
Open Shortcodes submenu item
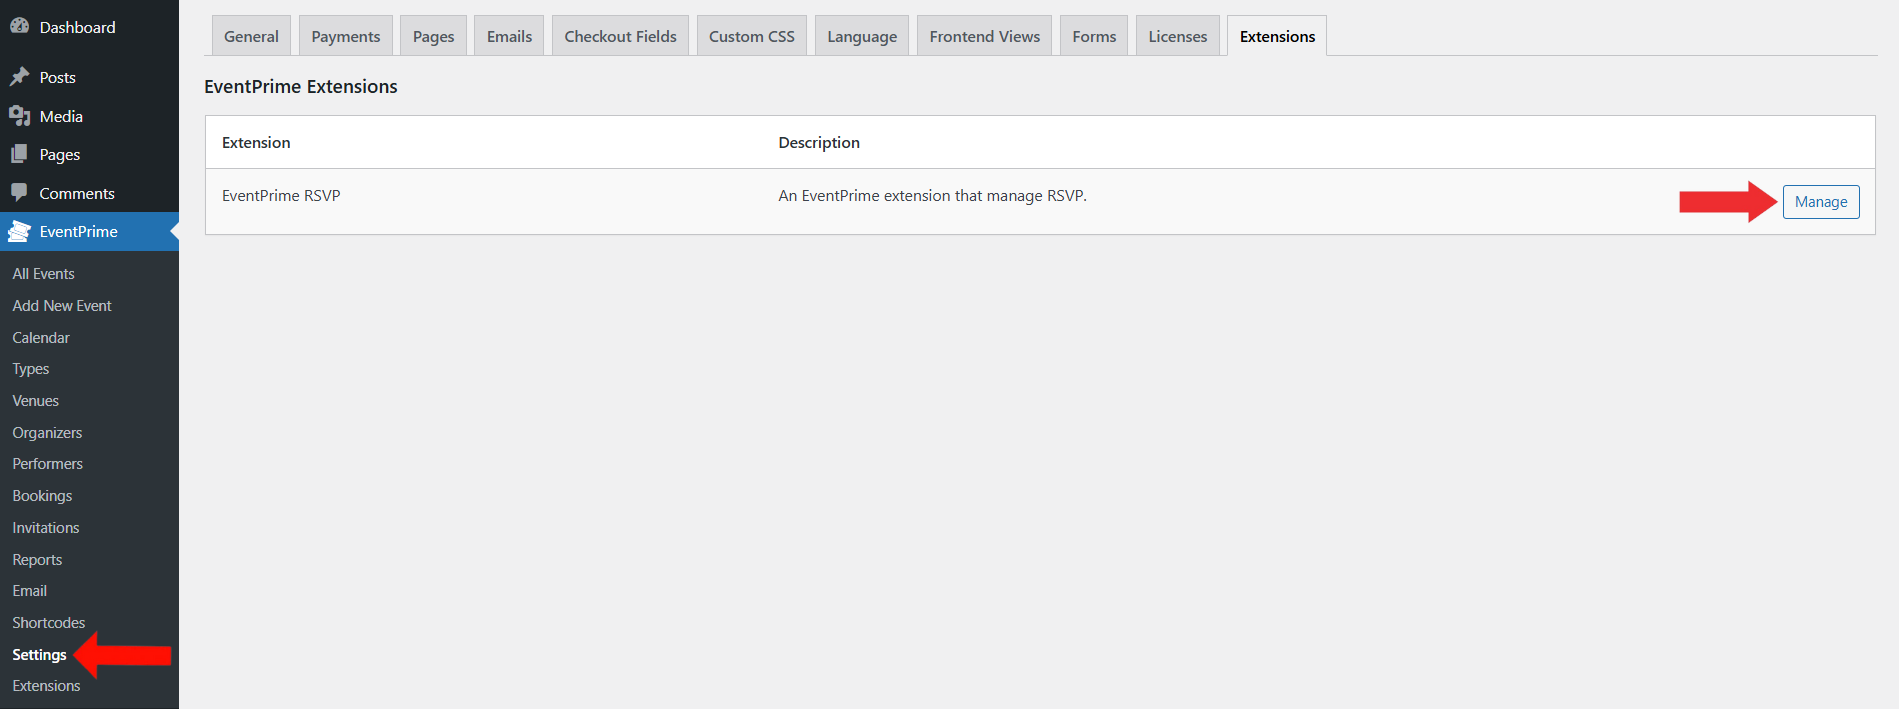[x=48, y=623]
